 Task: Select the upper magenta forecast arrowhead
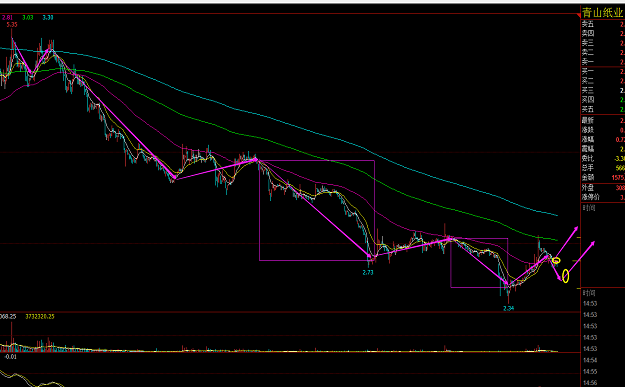tap(576, 228)
